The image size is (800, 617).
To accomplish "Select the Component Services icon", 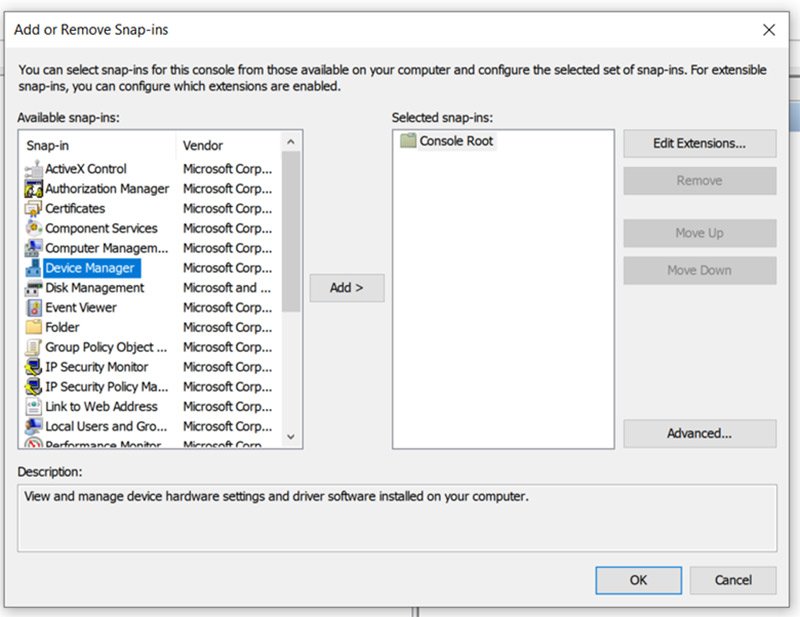I will (x=33, y=228).
